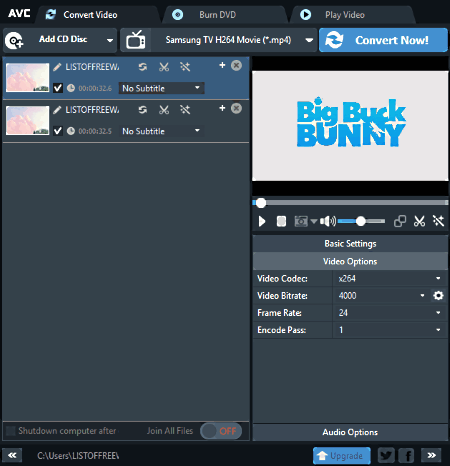Click the AVC logo icon
This screenshot has height=466, width=450.
pos(19,13)
